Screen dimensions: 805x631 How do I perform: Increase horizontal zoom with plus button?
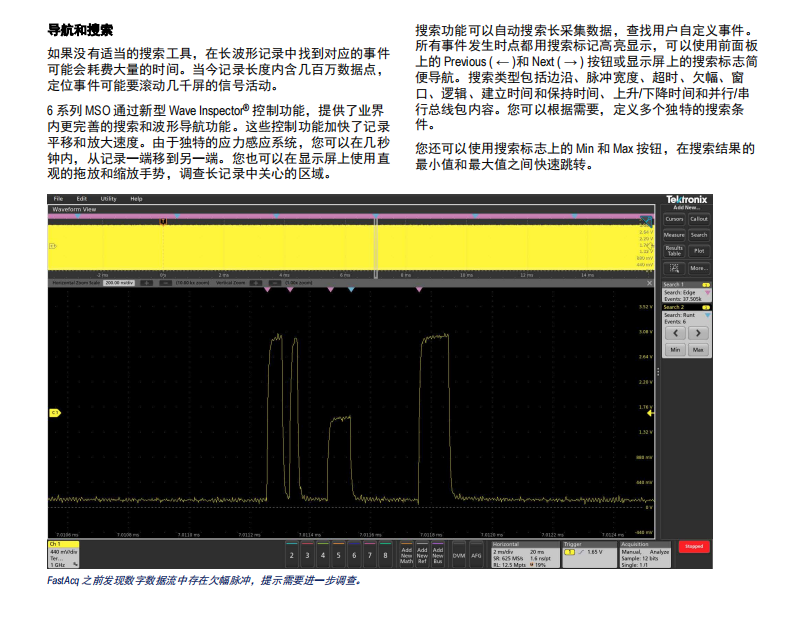(146, 283)
